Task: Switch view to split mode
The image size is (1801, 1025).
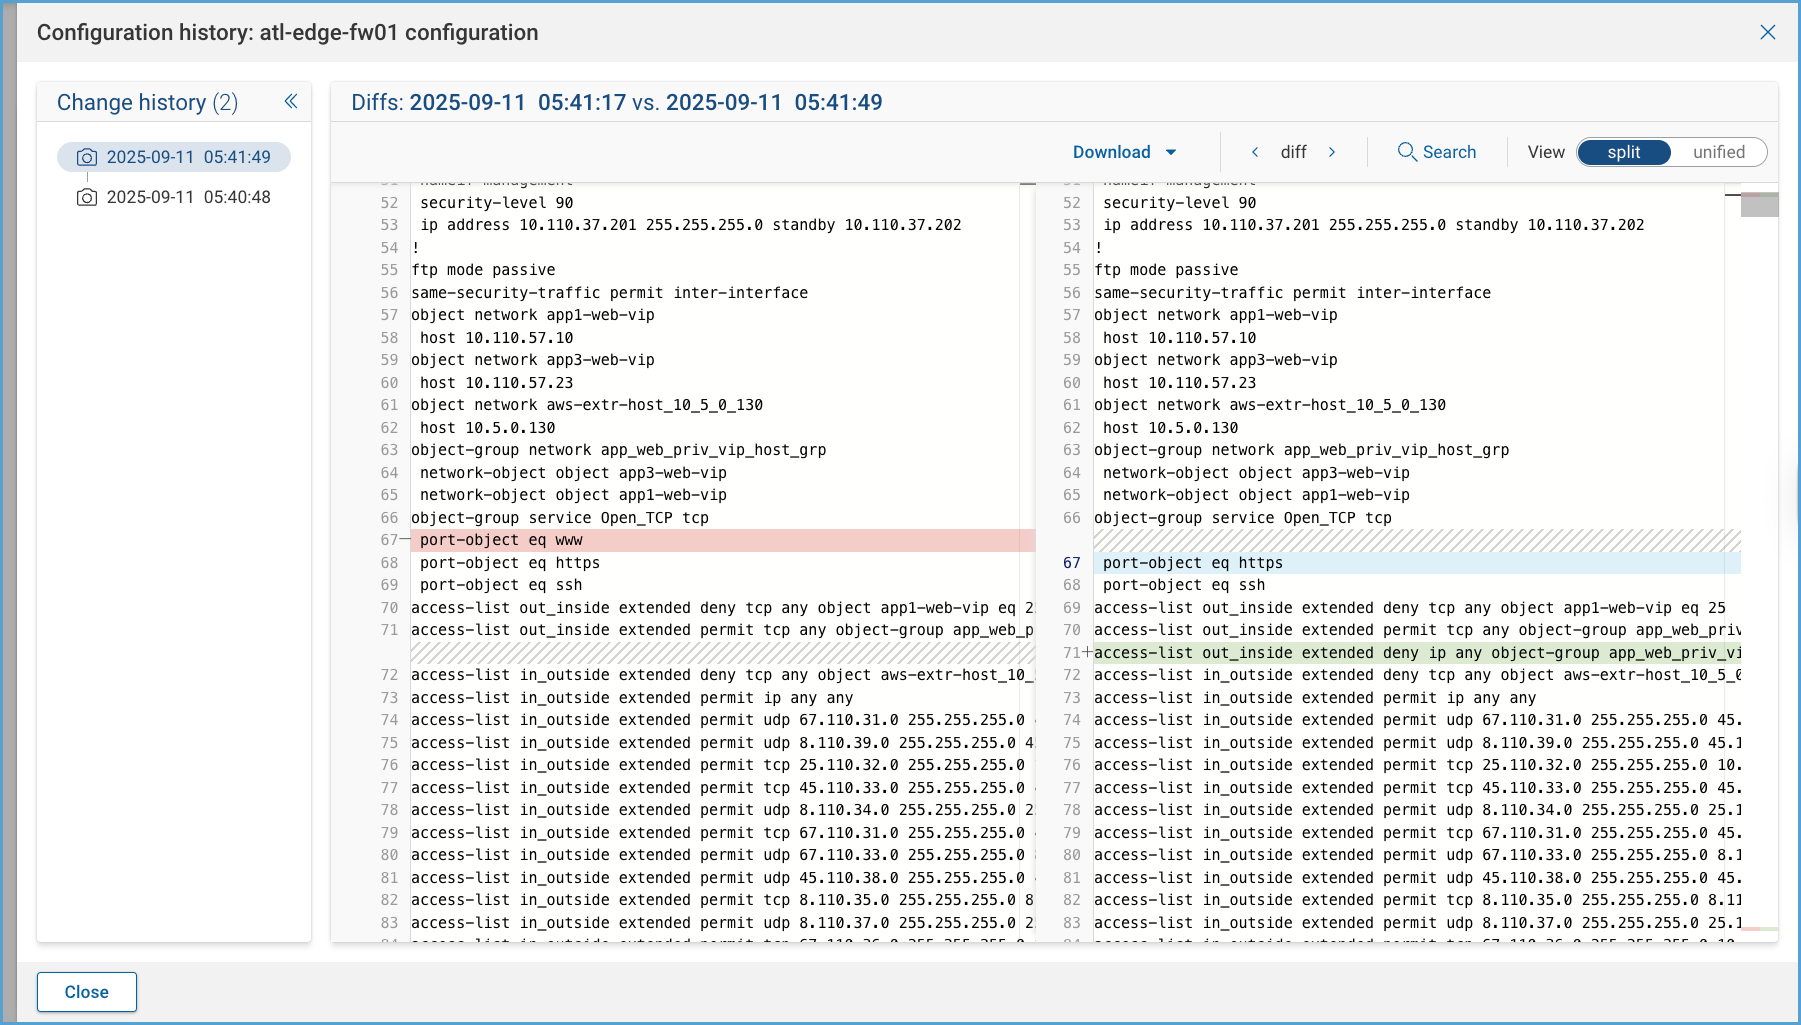Action: 1623,152
